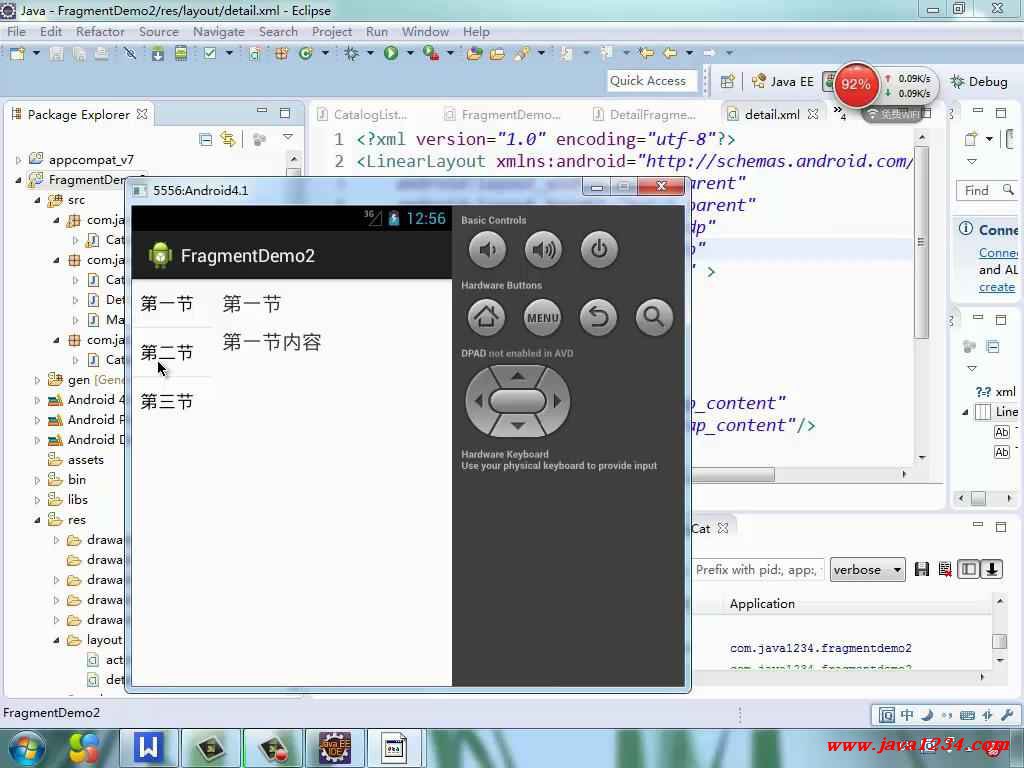This screenshot has height=768, width=1024.
Task: Click the Debug bug toolbar icon
Action: (x=351, y=53)
